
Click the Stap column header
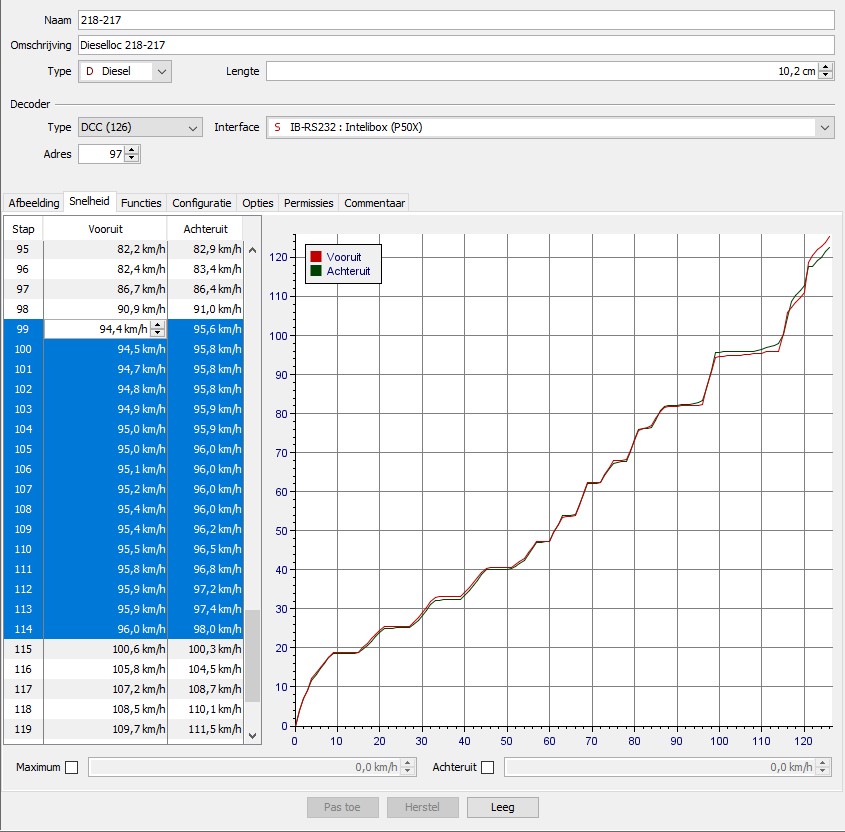[x=23, y=229]
